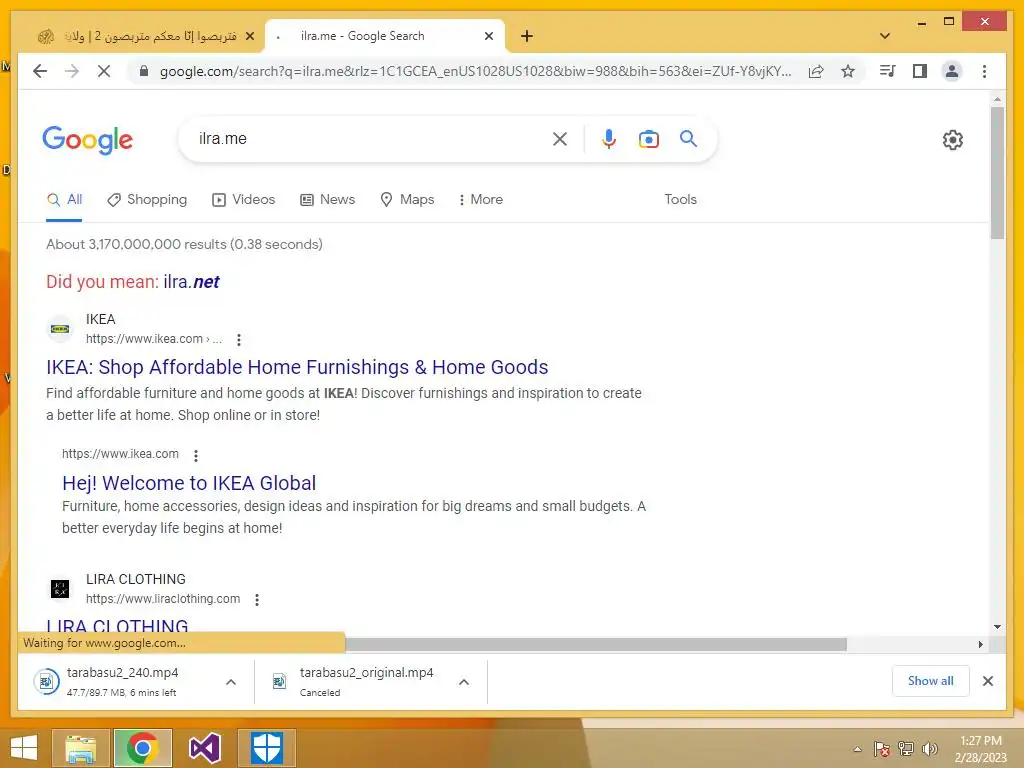Open tab search dropdown chevron

point(885,36)
